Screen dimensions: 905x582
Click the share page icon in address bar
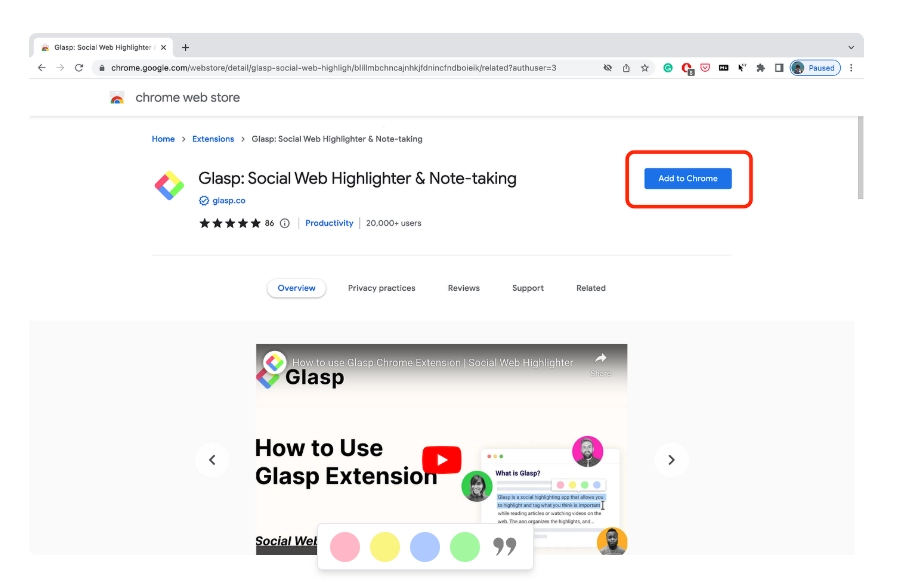(x=626, y=68)
